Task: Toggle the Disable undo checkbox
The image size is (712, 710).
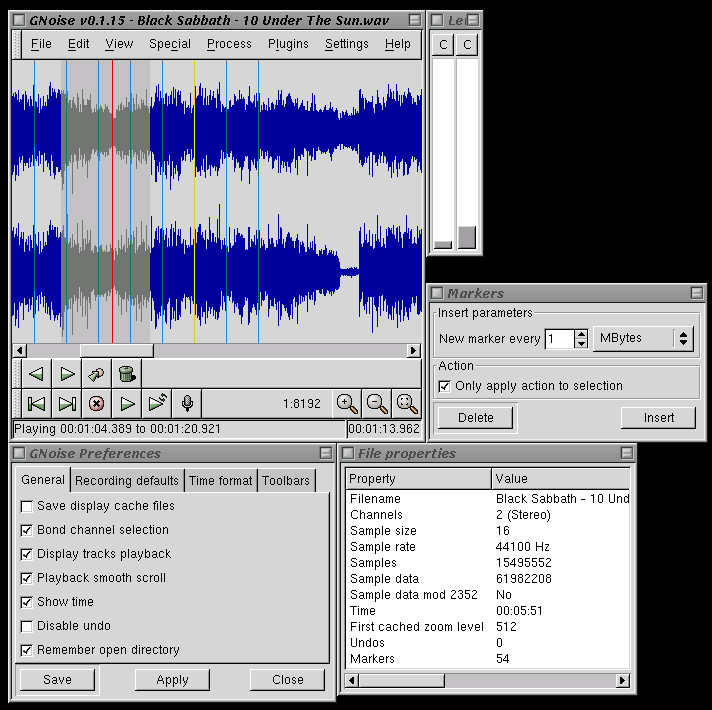Action: [x=27, y=626]
